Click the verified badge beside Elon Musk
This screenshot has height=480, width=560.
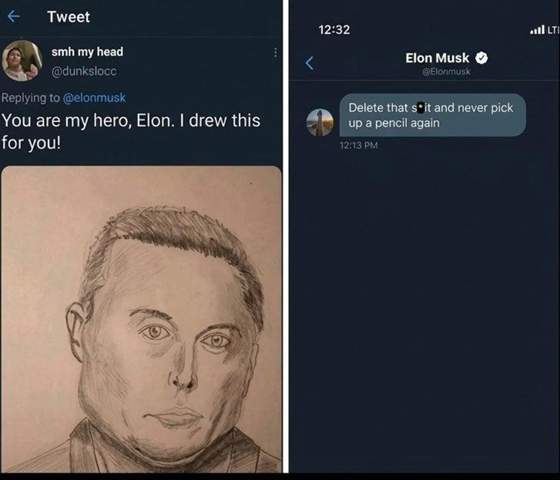click(x=482, y=58)
